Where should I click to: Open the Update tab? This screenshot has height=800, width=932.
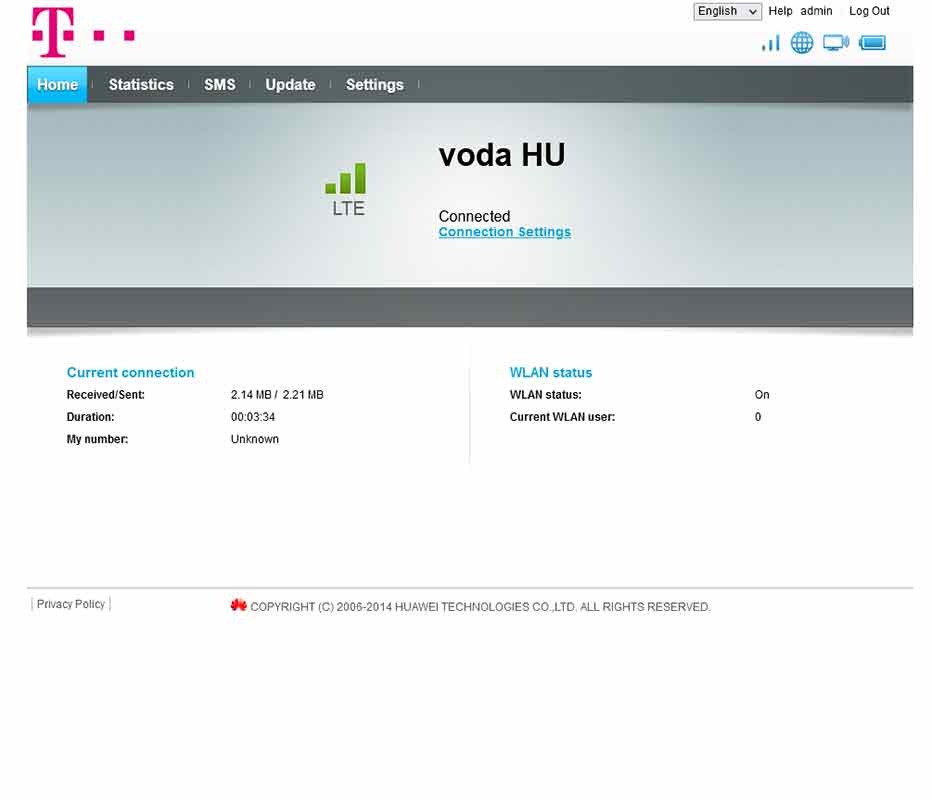pos(290,84)
